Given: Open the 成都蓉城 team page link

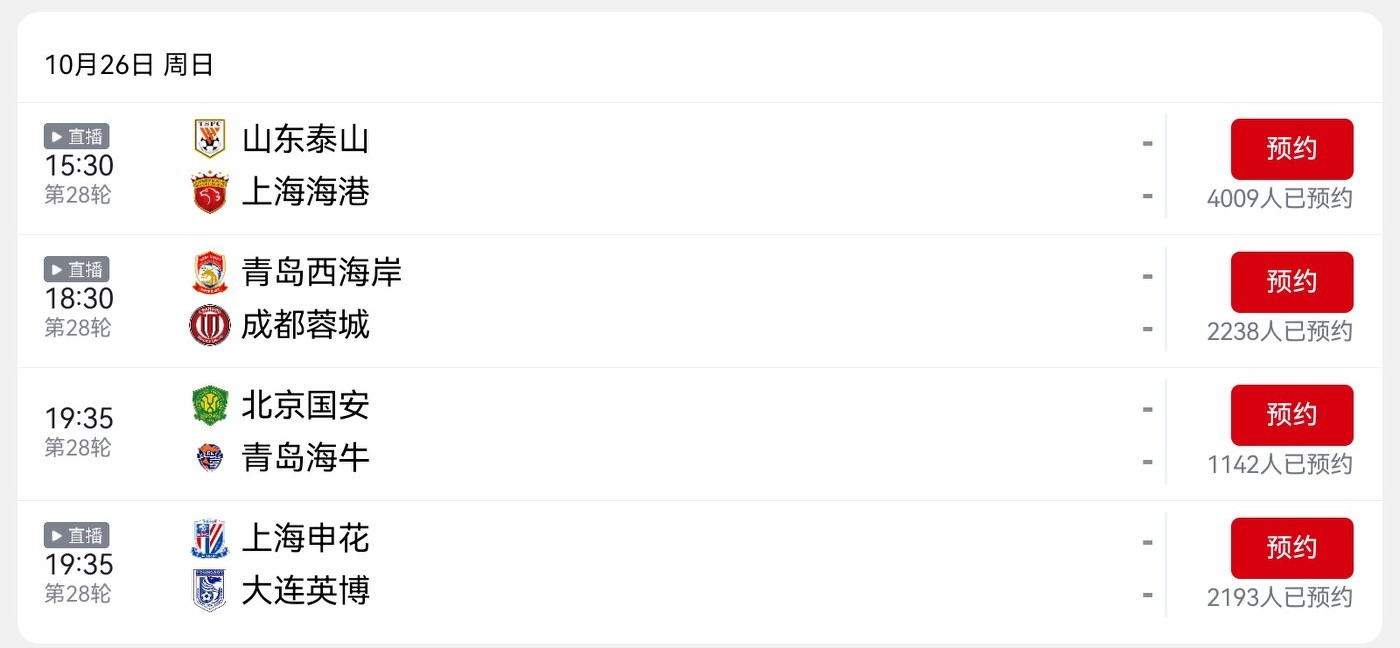Looking at the screenshot, I should click(x=305, y=325).
